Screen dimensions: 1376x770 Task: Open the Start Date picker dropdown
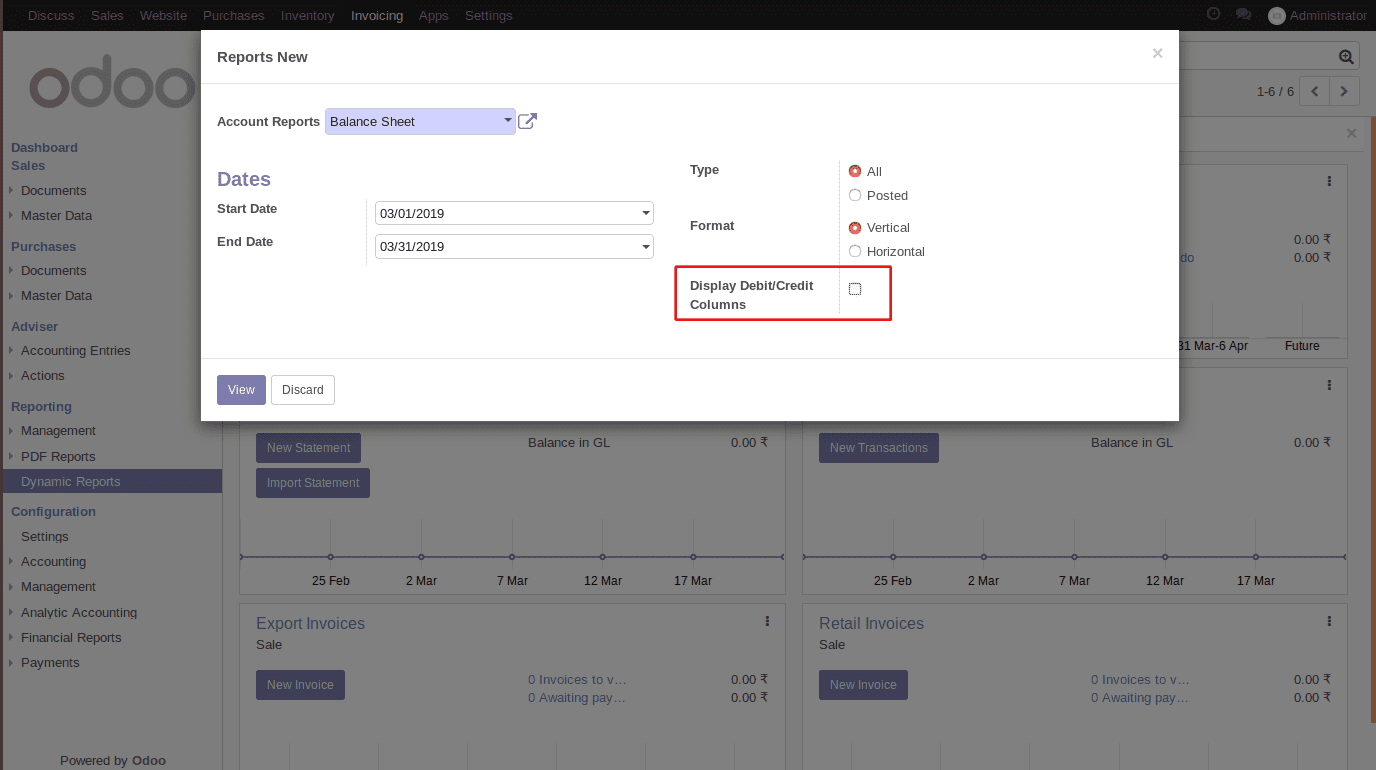tap(646, 213)
